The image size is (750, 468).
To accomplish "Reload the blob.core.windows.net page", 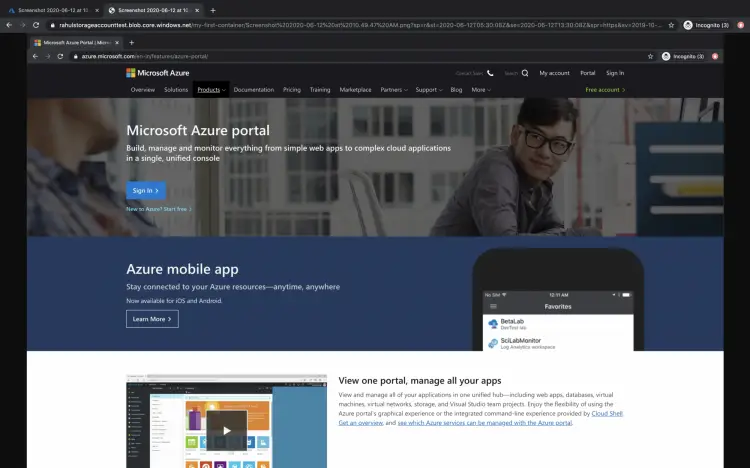I will (x=36, y=25).
